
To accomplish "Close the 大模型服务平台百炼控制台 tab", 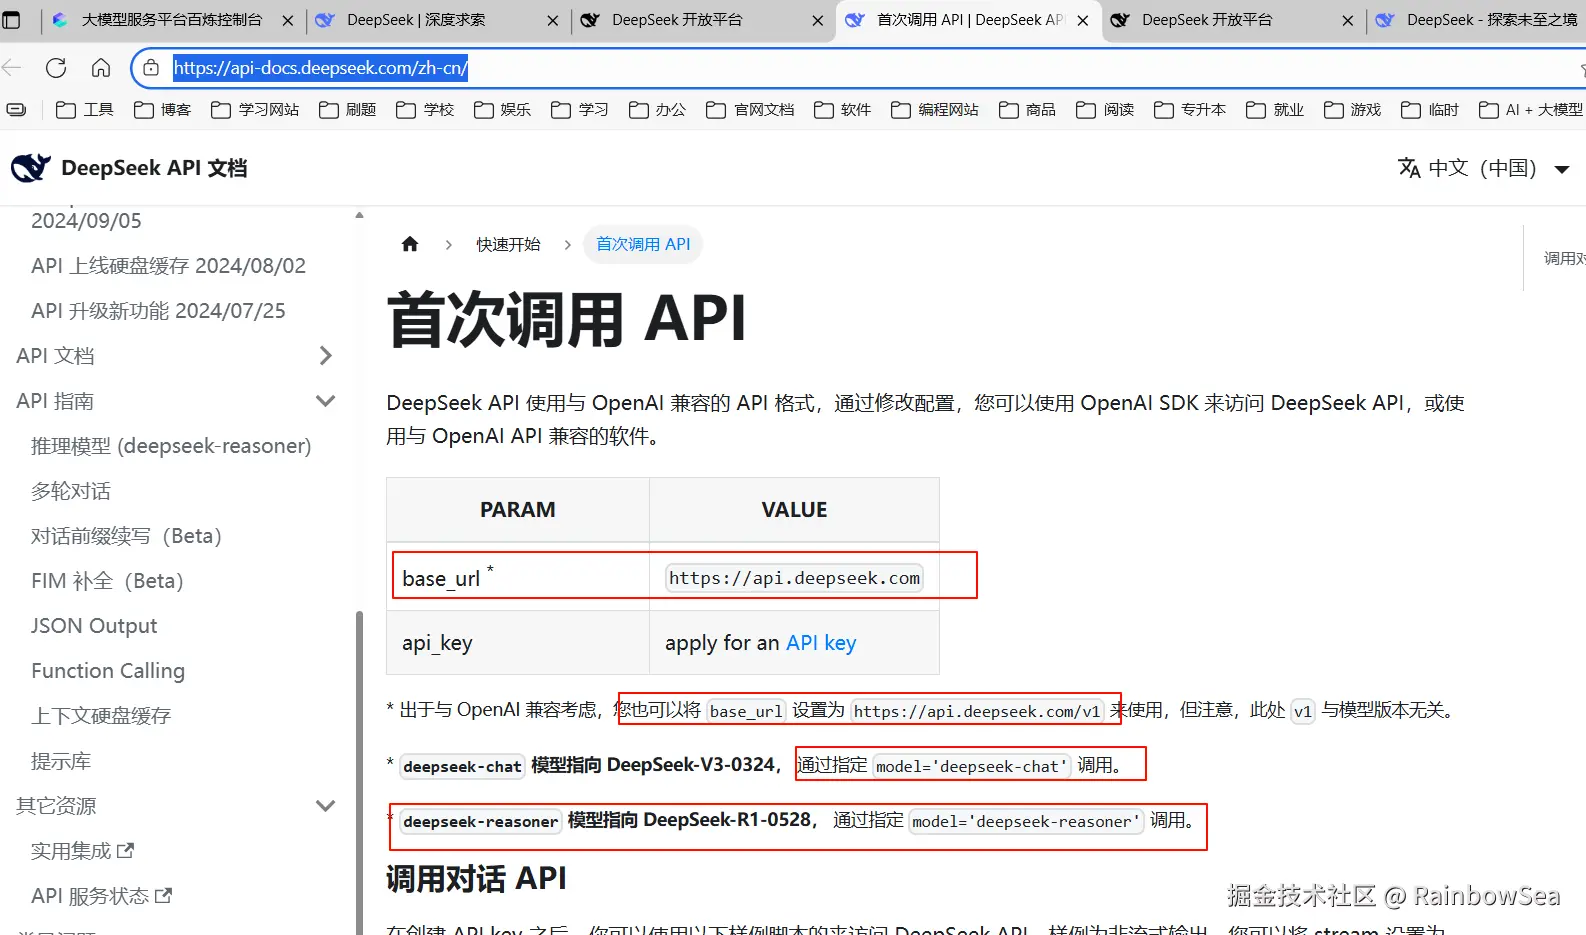I will pyautogui.click(x=288, y=20).
